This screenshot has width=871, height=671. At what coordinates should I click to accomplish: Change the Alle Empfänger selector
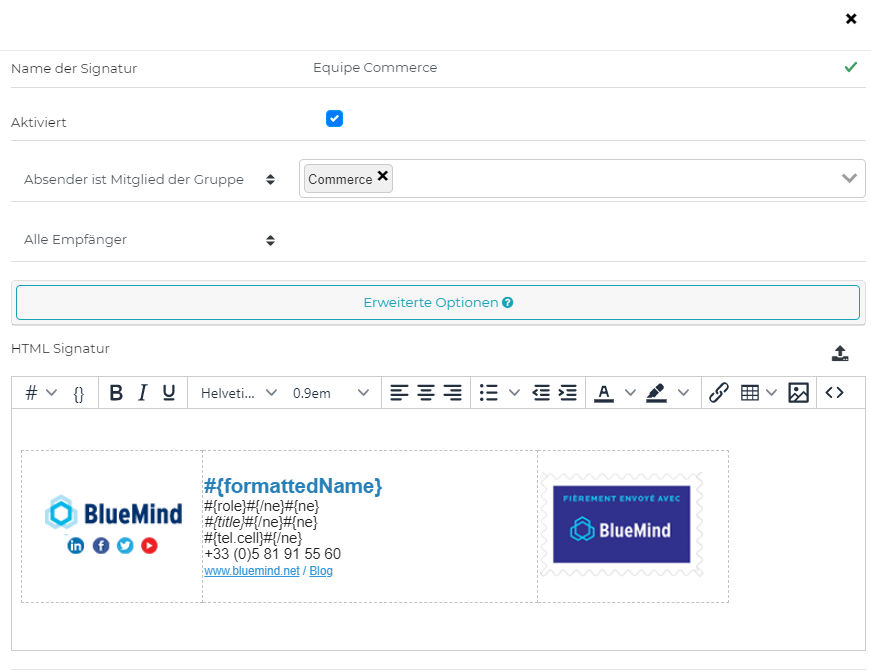pyautogui.click(x=150, y=240)
